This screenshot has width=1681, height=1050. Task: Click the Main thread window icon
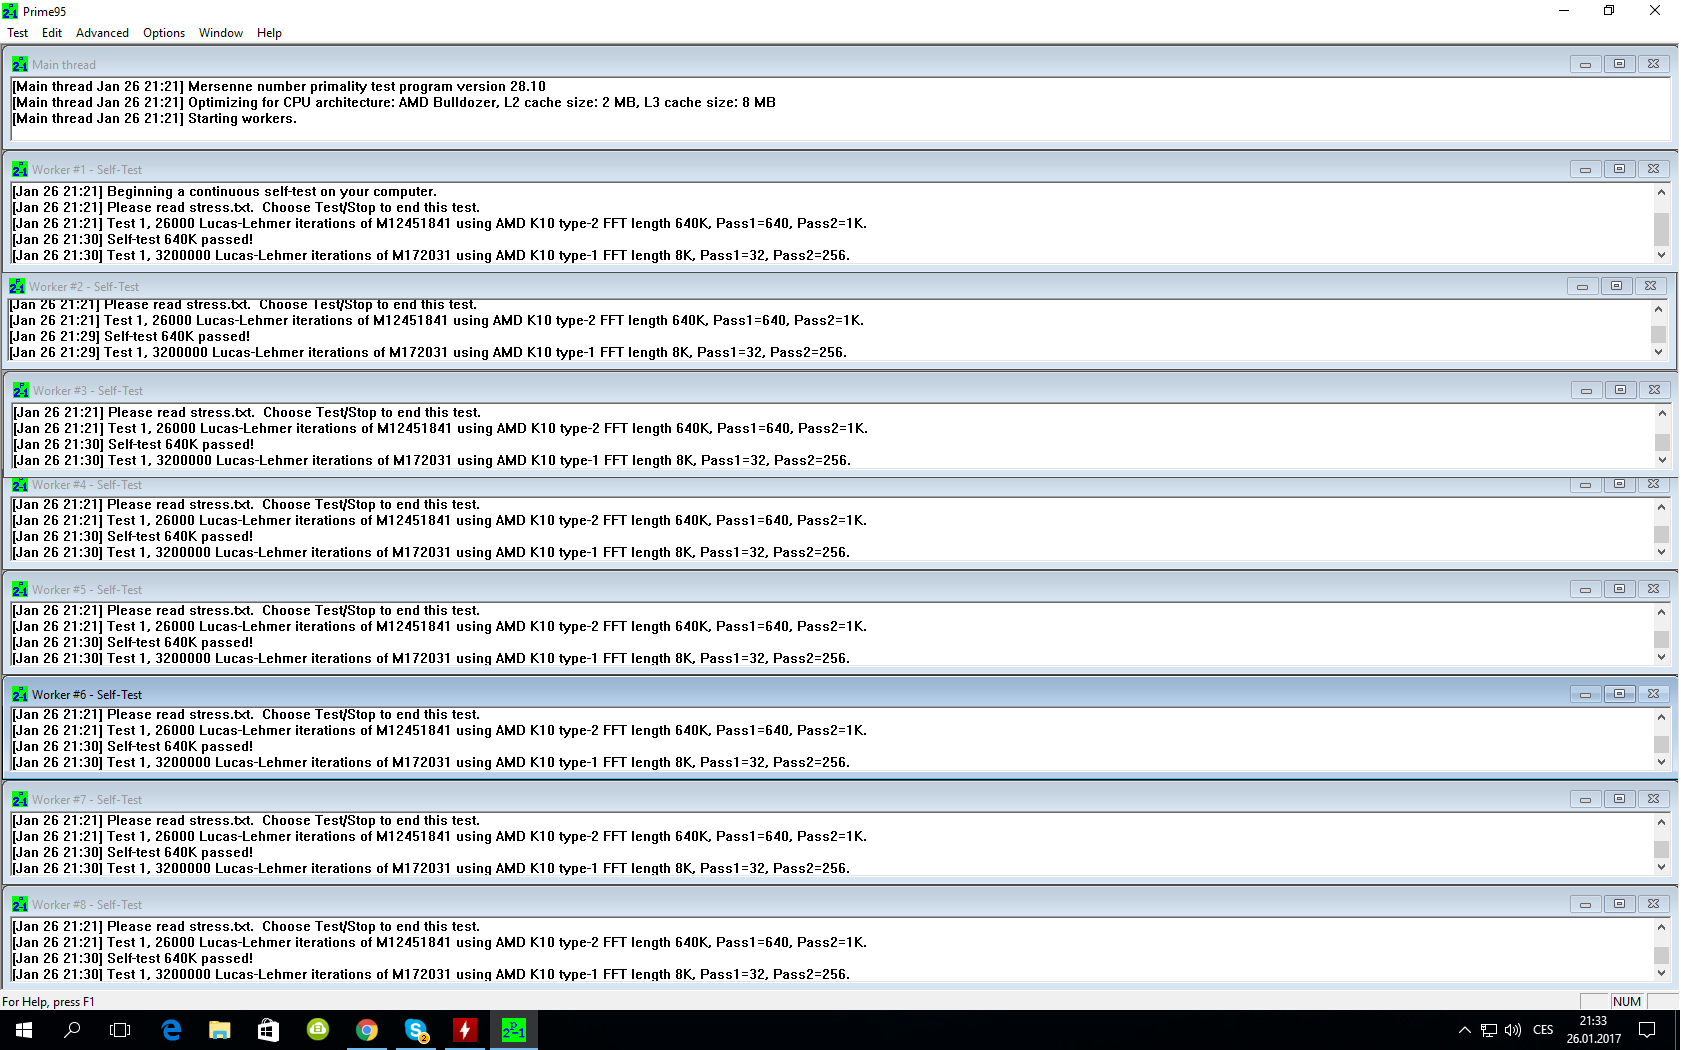click(20, 64)
